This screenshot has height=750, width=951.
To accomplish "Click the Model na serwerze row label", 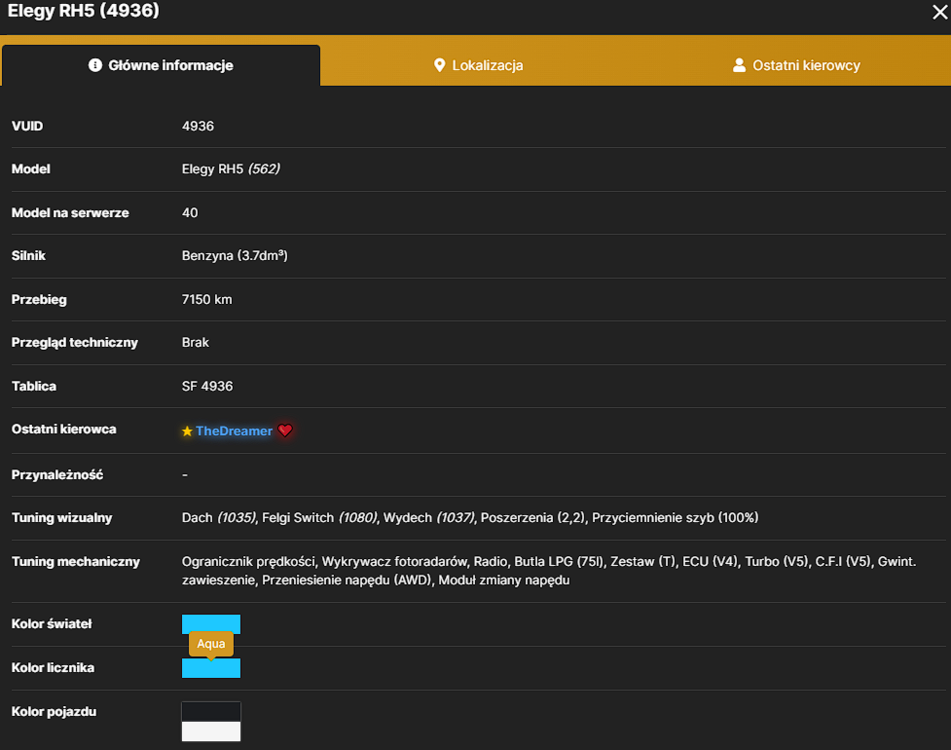I will (x=70, y=213).
